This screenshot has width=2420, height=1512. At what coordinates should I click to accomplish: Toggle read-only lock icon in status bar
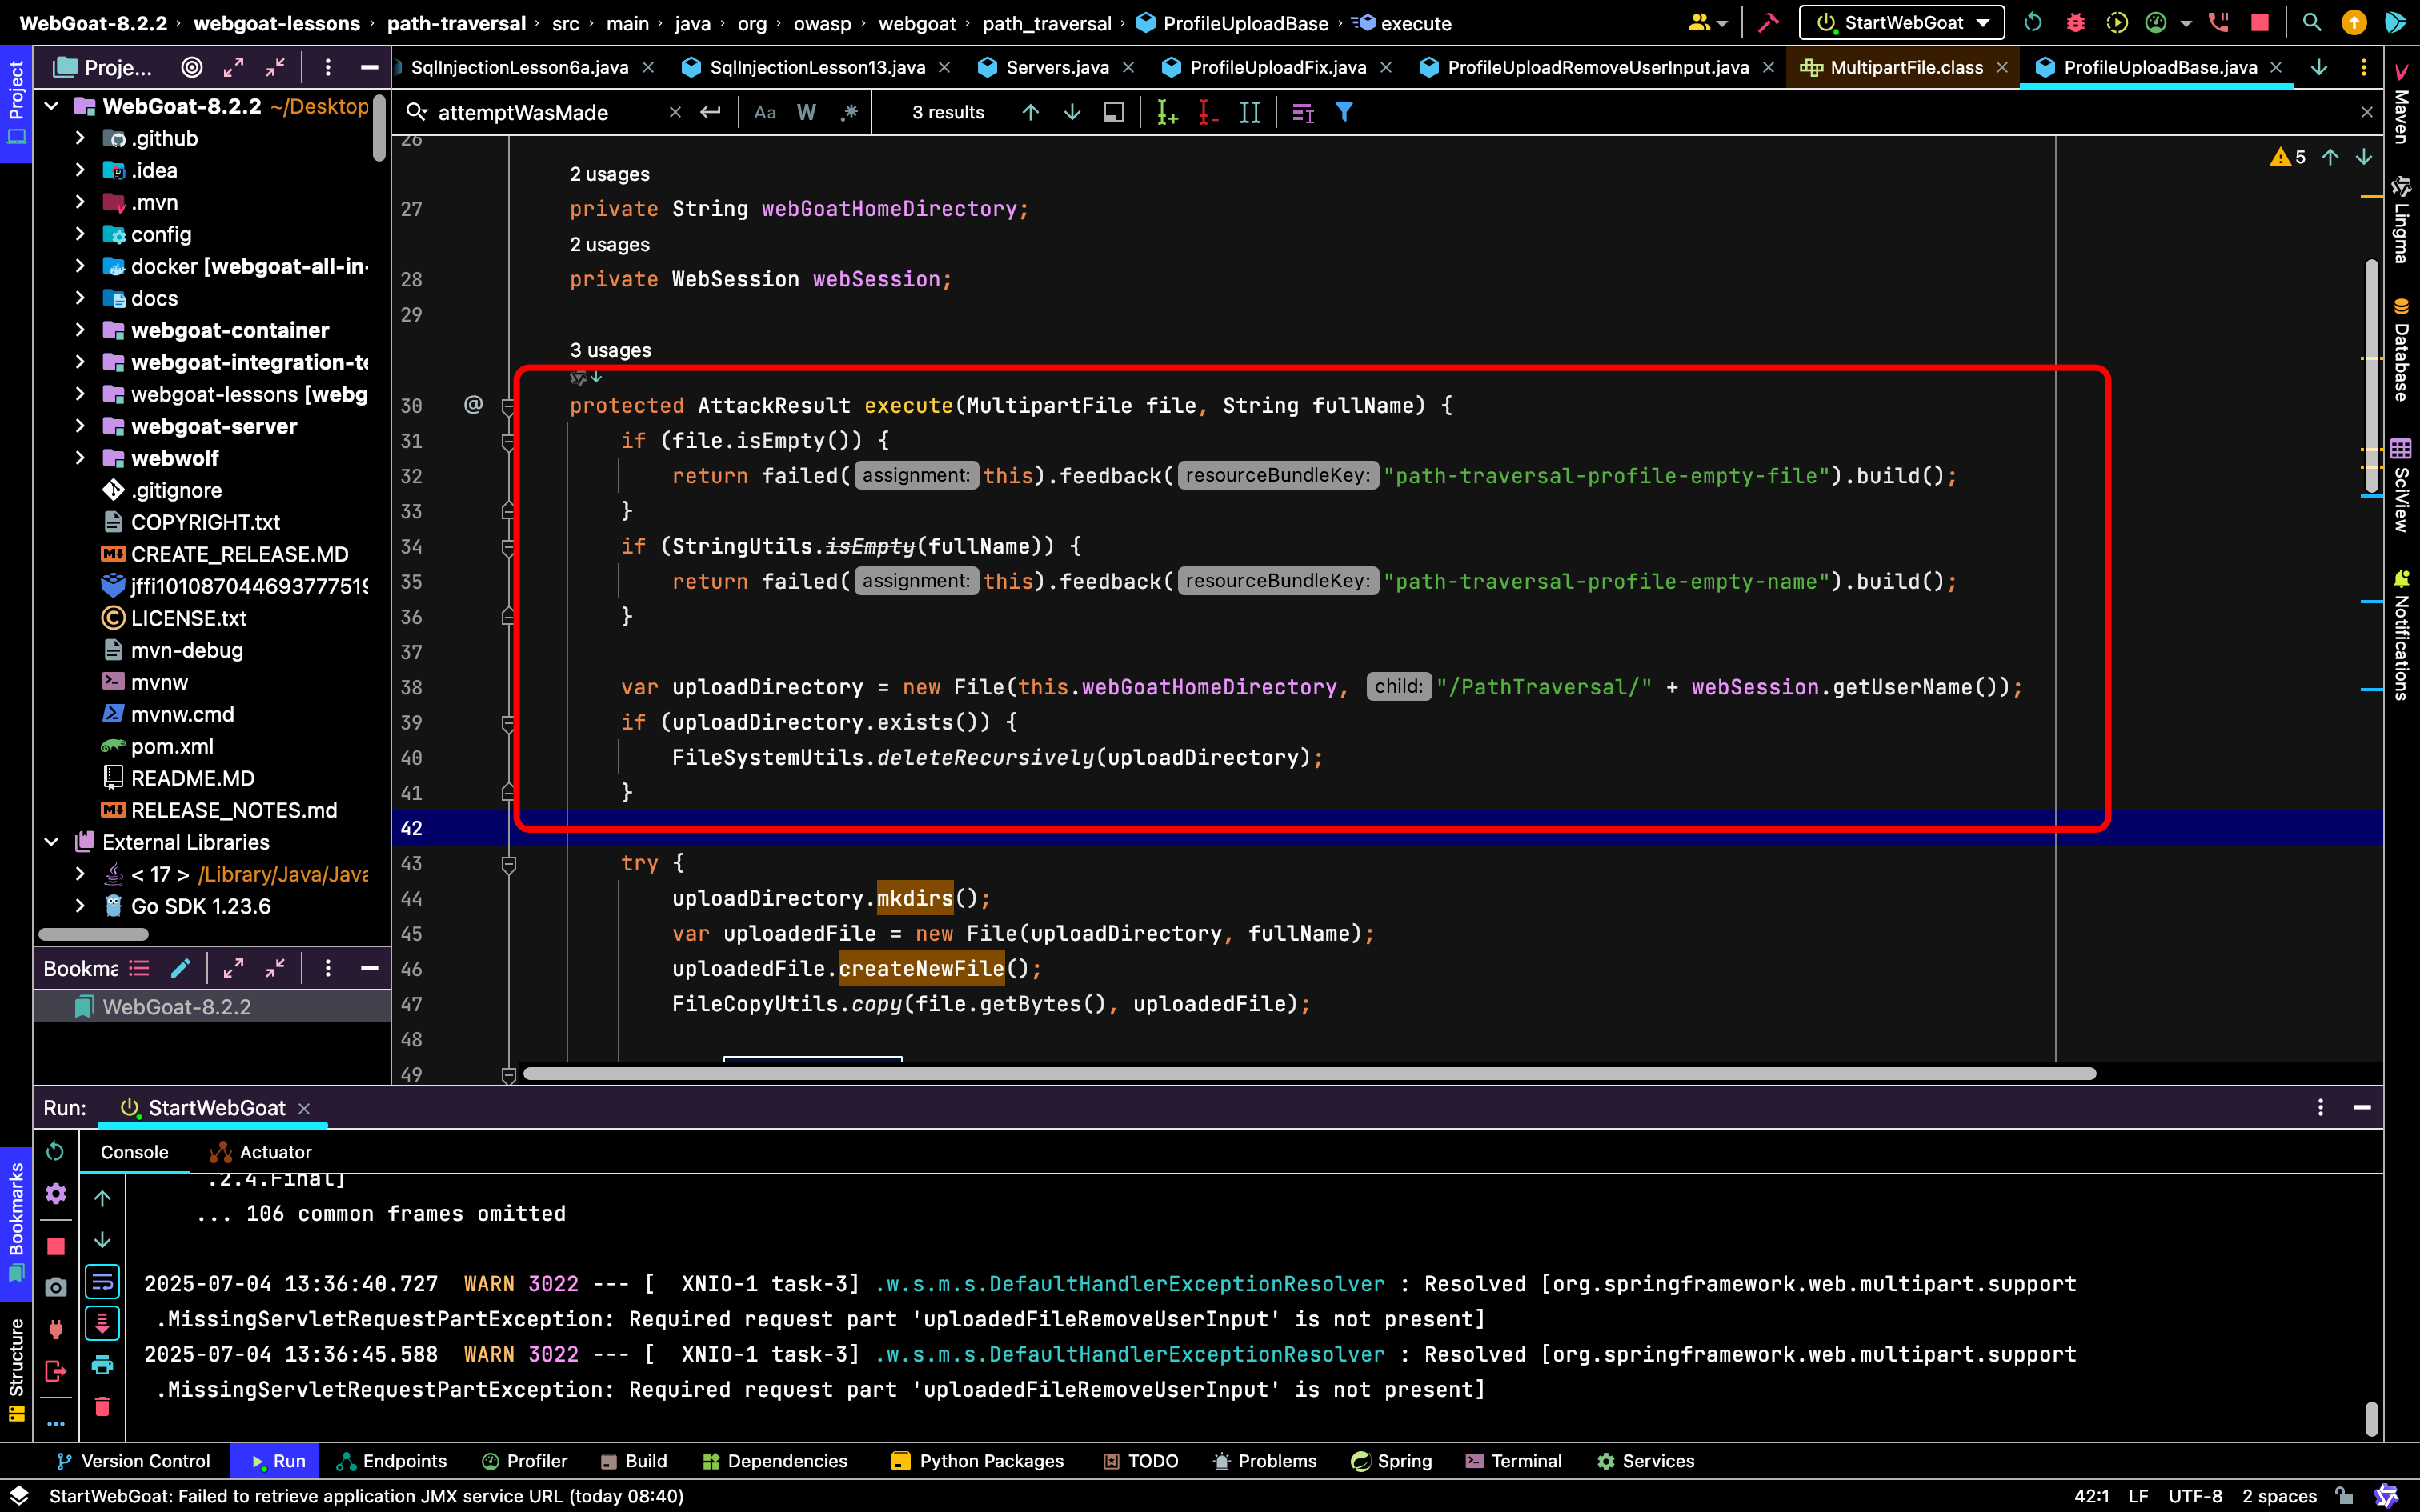click(2343, 1496)
